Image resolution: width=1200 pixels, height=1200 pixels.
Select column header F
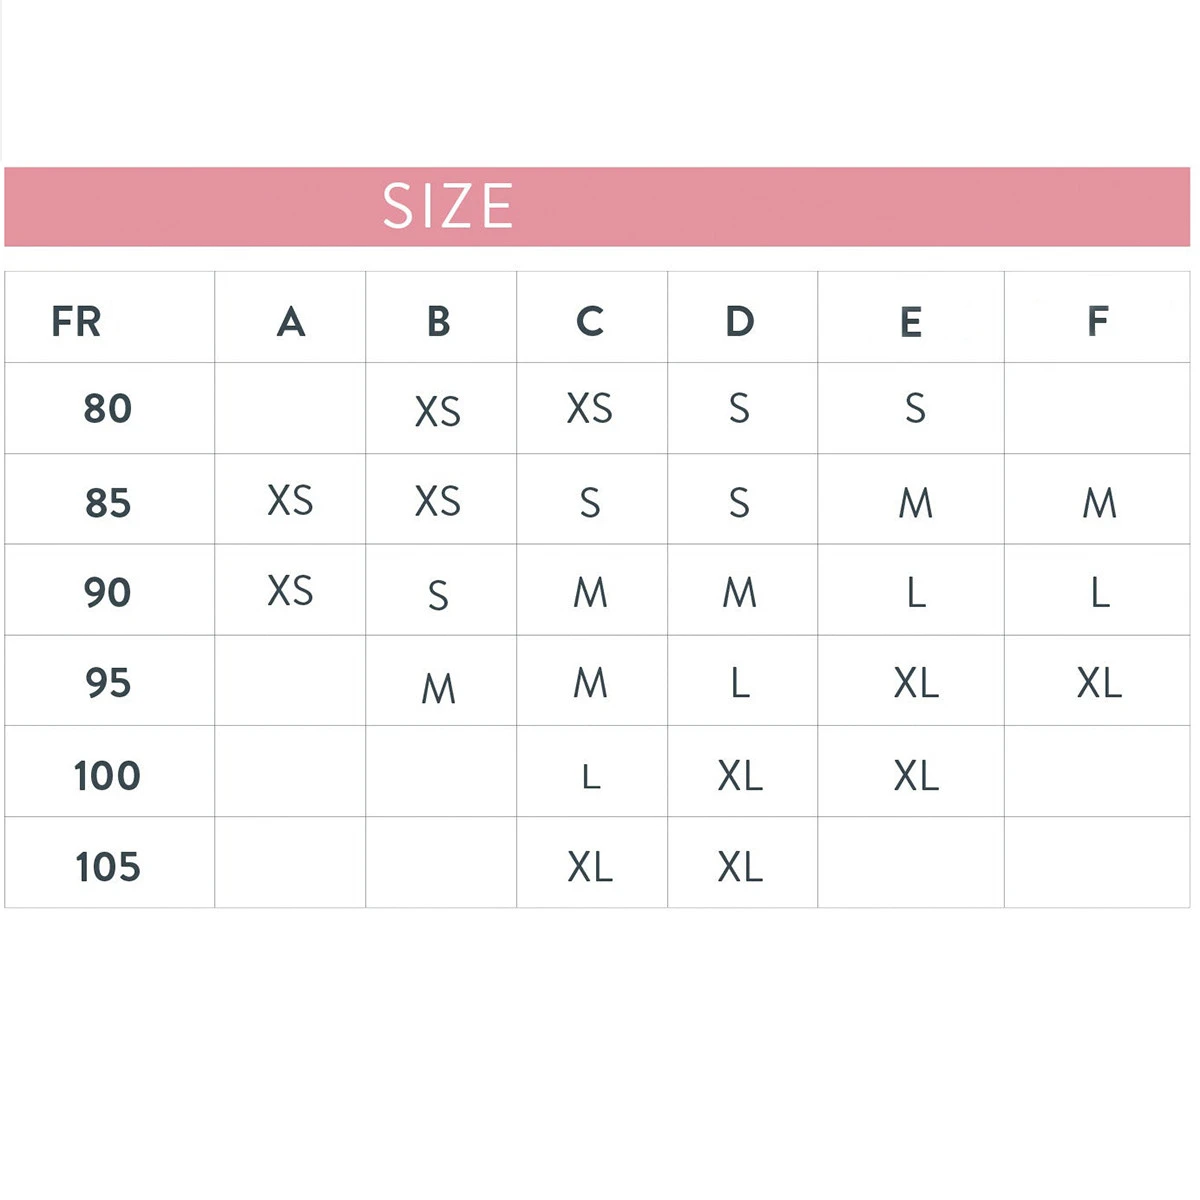click(1097, 322)
